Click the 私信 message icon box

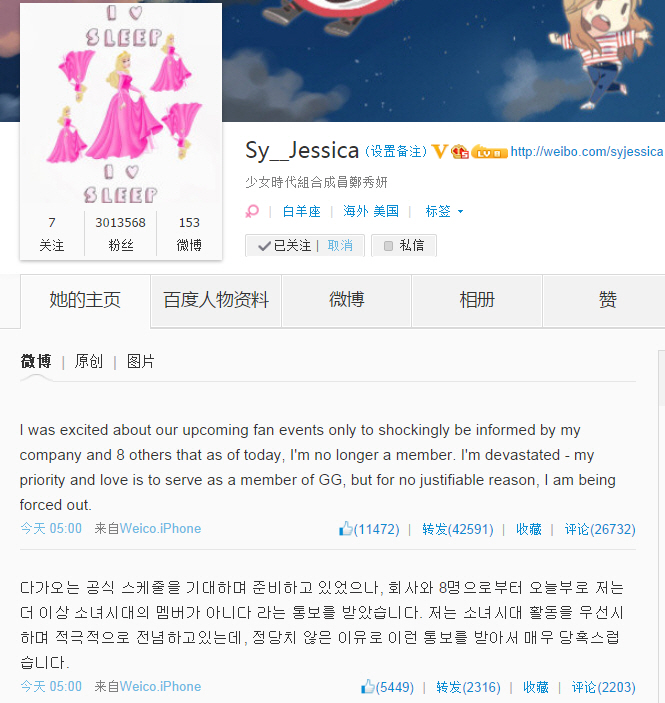pyautogui.click(x=388, y=246)
